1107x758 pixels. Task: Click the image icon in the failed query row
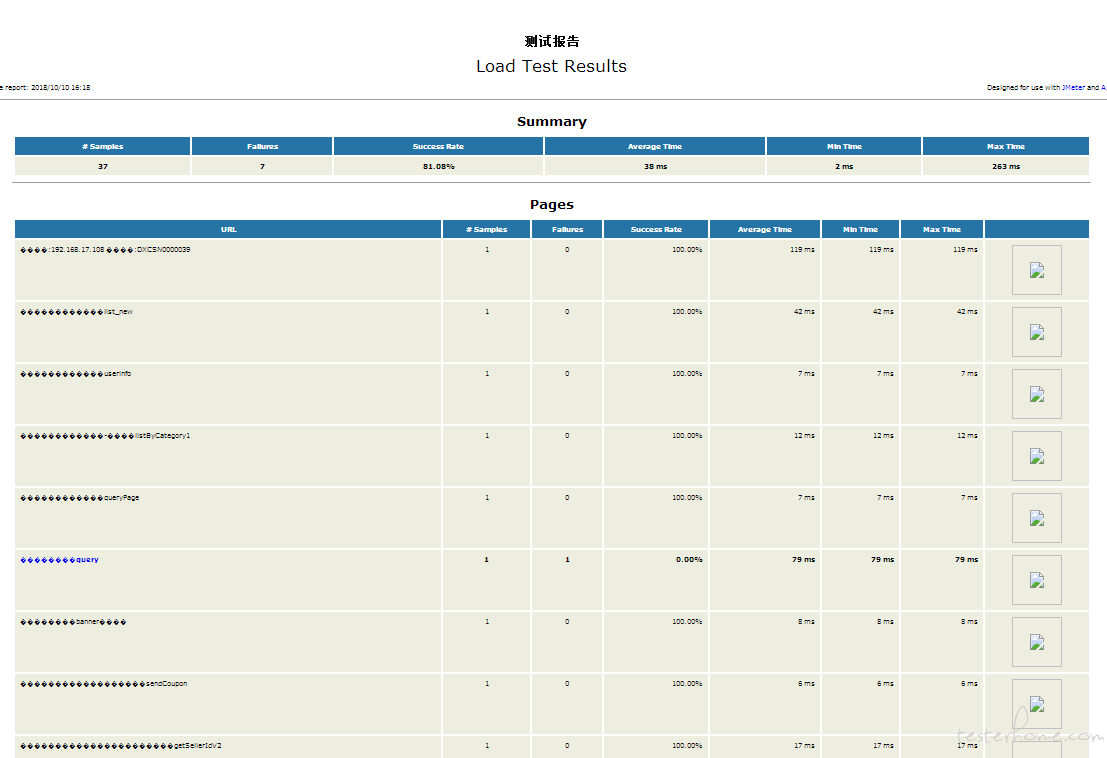click(1036, 580)
